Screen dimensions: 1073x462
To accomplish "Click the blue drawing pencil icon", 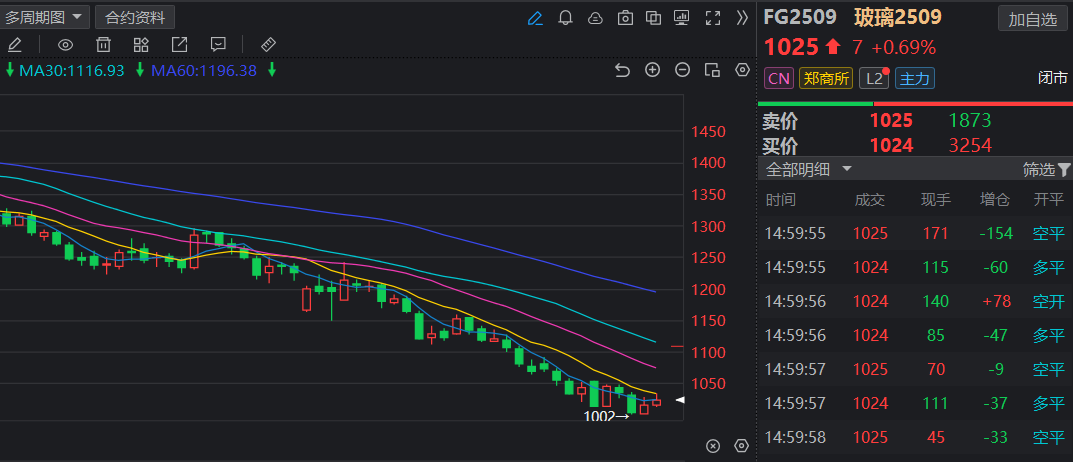I will [535, 18].
